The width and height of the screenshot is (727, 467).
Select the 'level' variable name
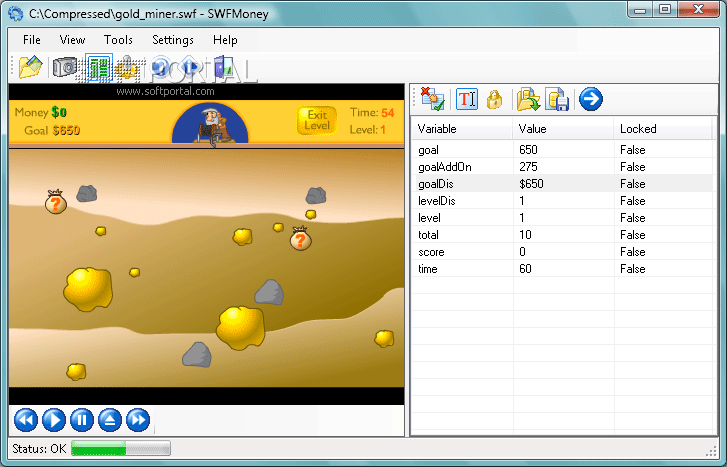click(x=429, y=218)
